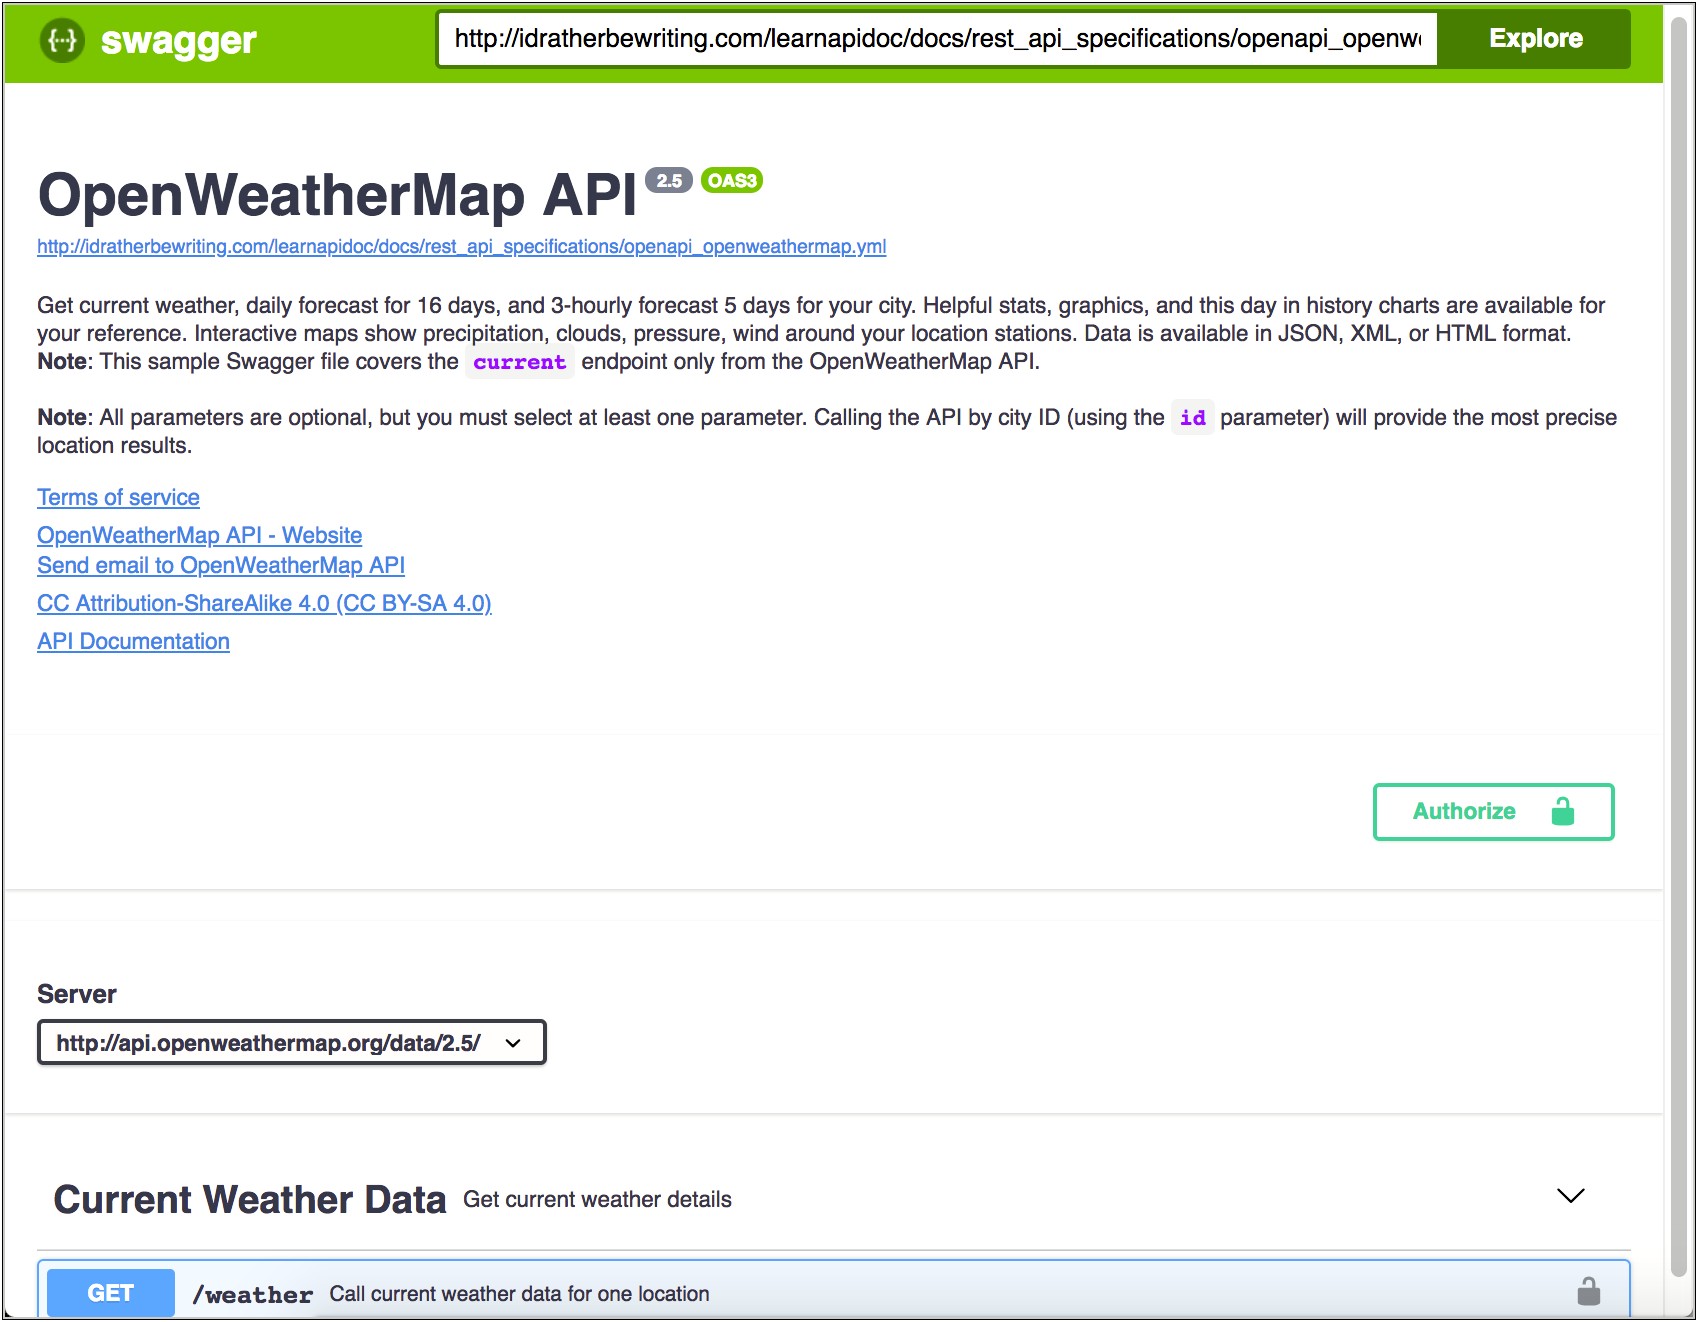Click the 'id' parameter code keyword
Viewport: 1698px width, 1322px height.
1192,418
